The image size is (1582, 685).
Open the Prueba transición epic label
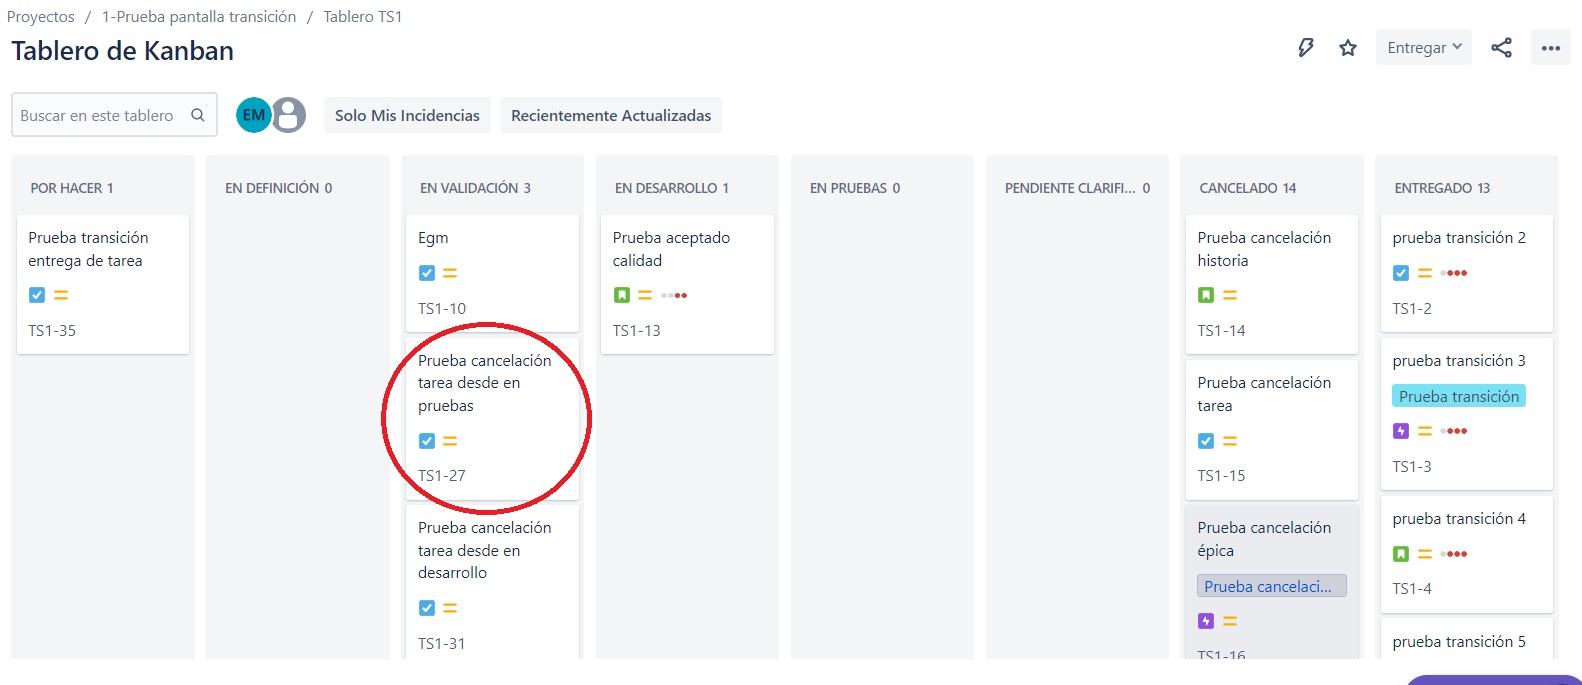point(1459,396)
